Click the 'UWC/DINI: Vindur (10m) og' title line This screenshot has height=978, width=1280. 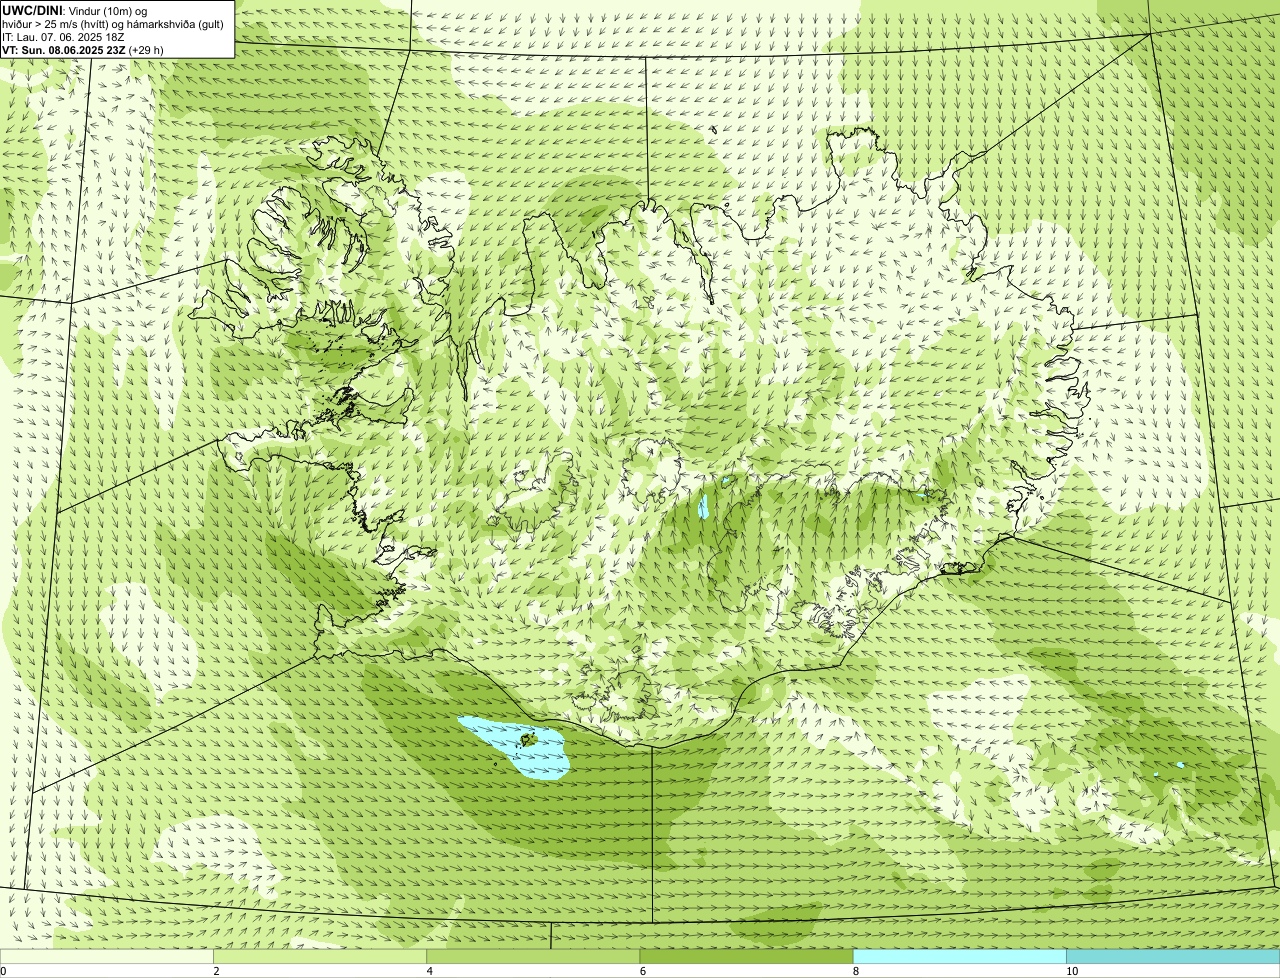click(x=75, y=10)
